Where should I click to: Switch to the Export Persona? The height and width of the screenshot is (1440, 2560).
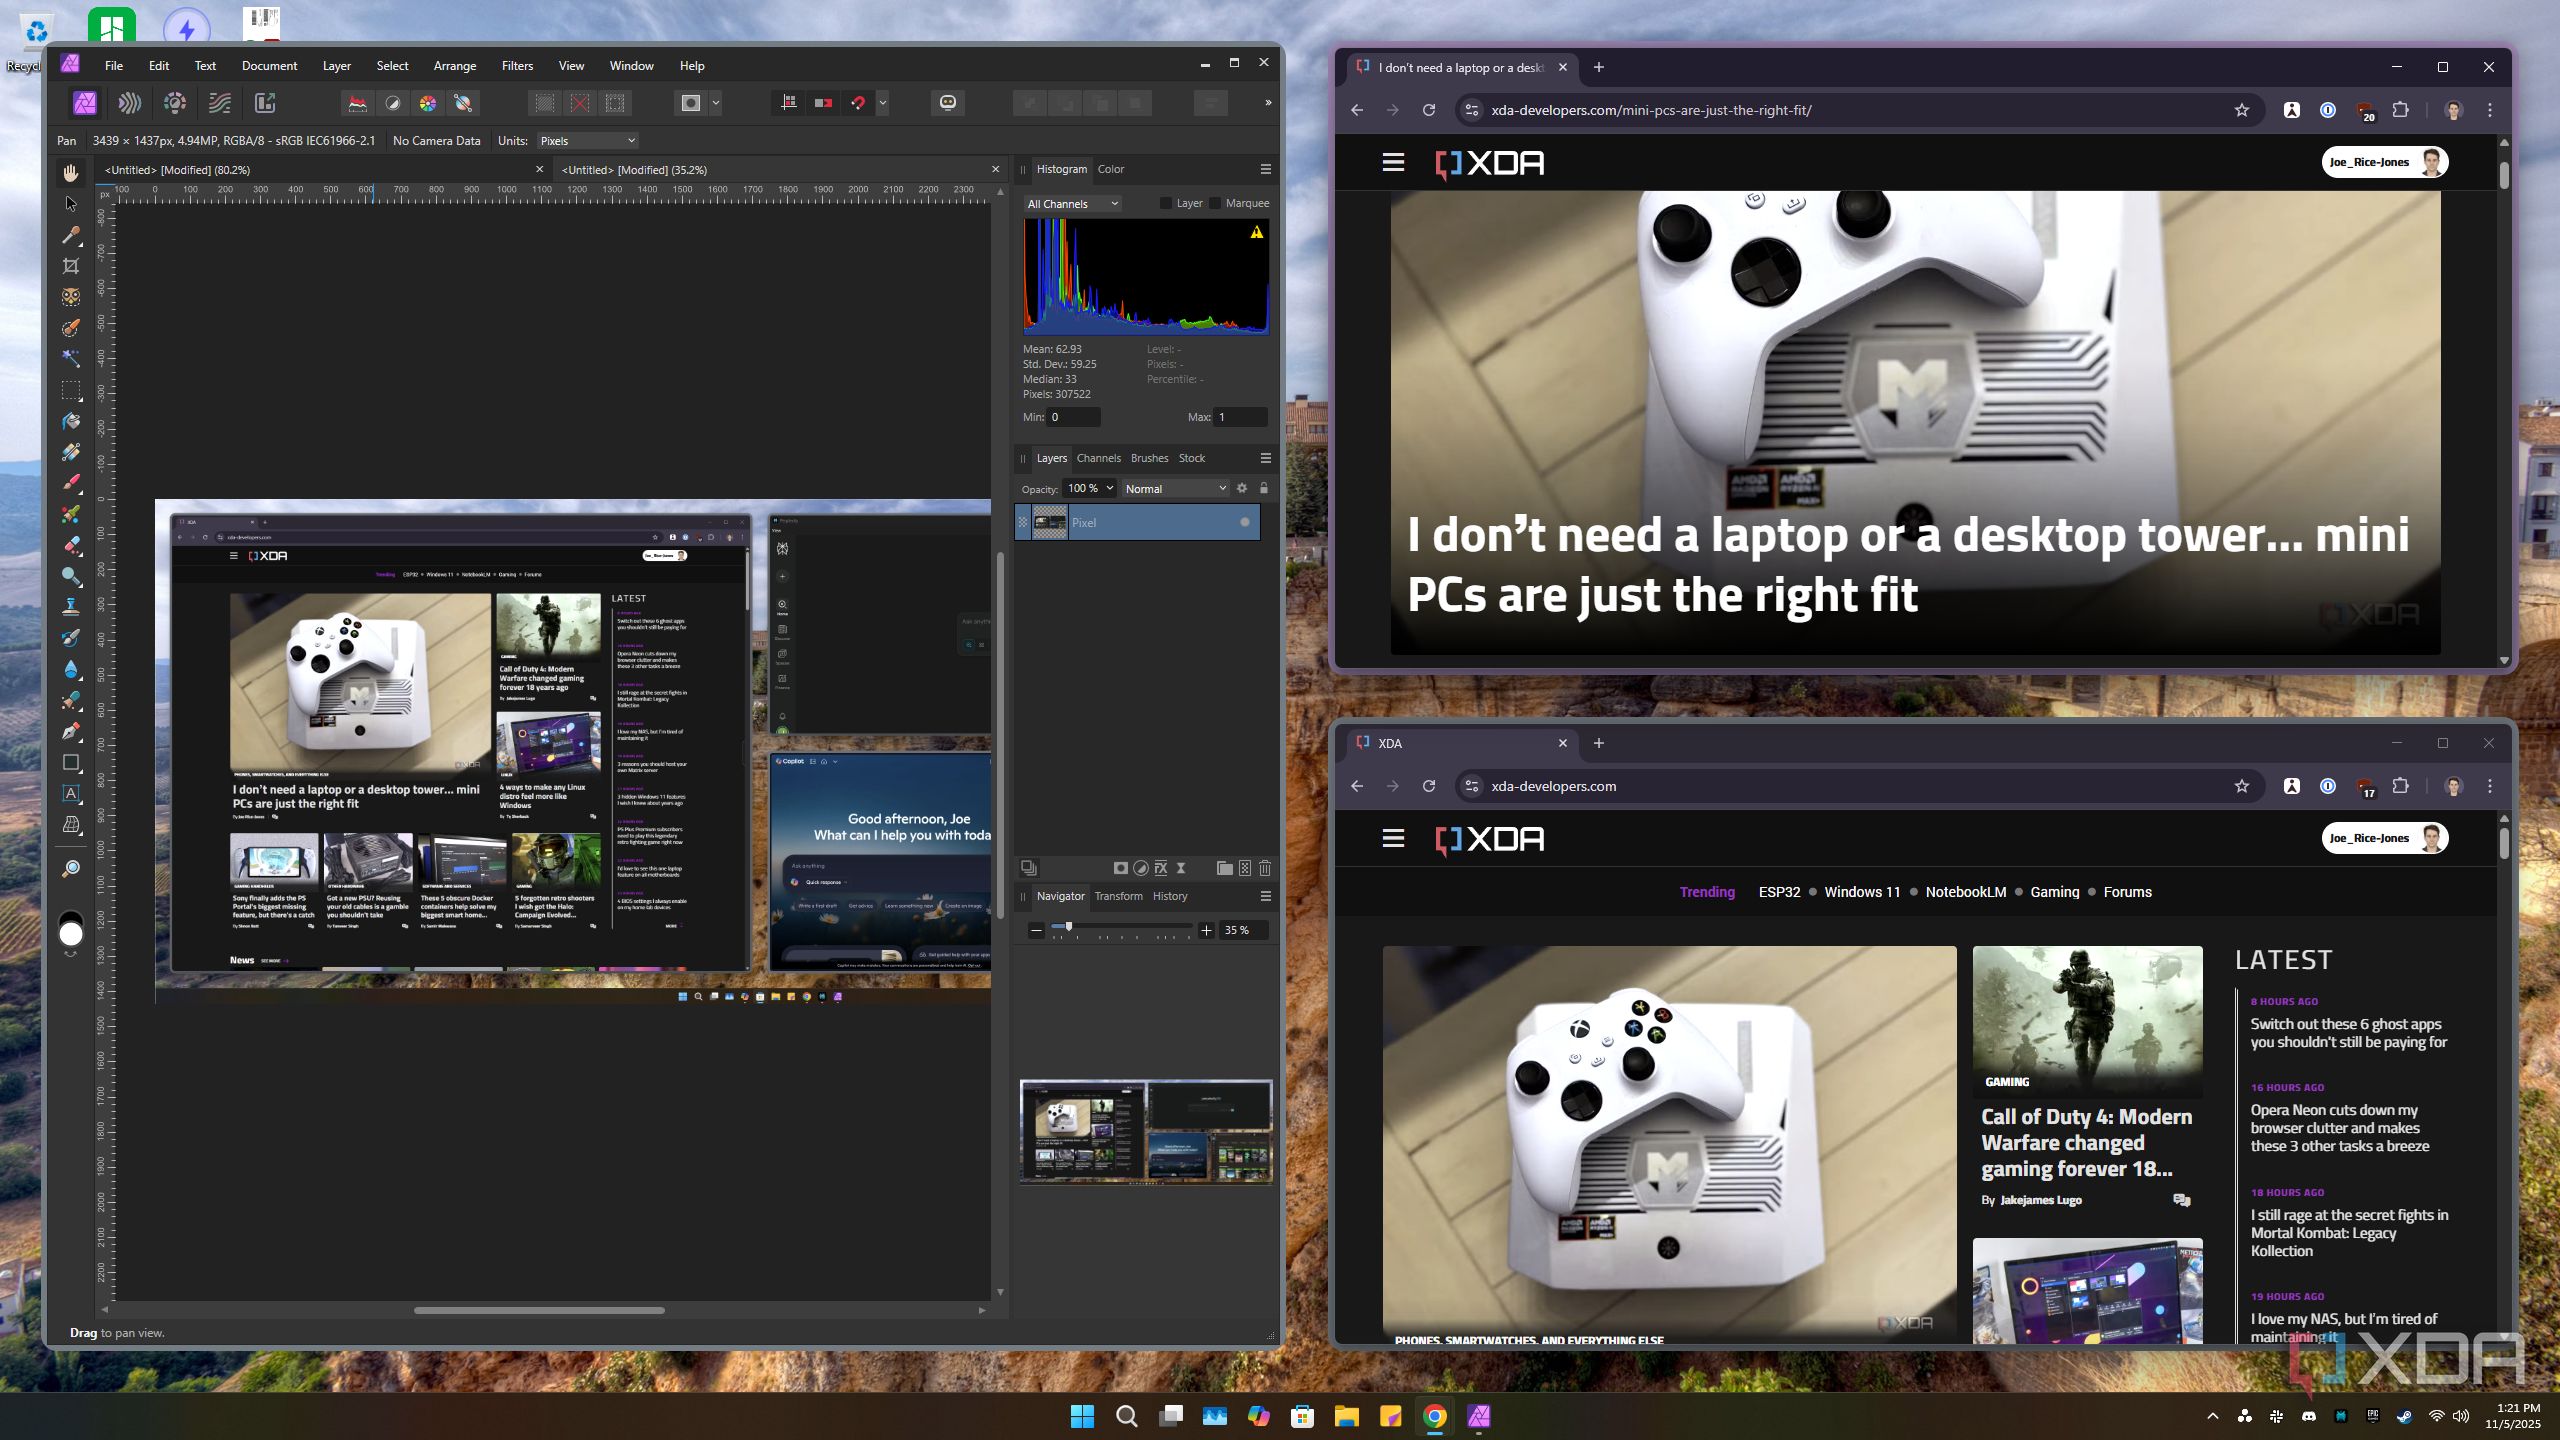click(265, 102)
